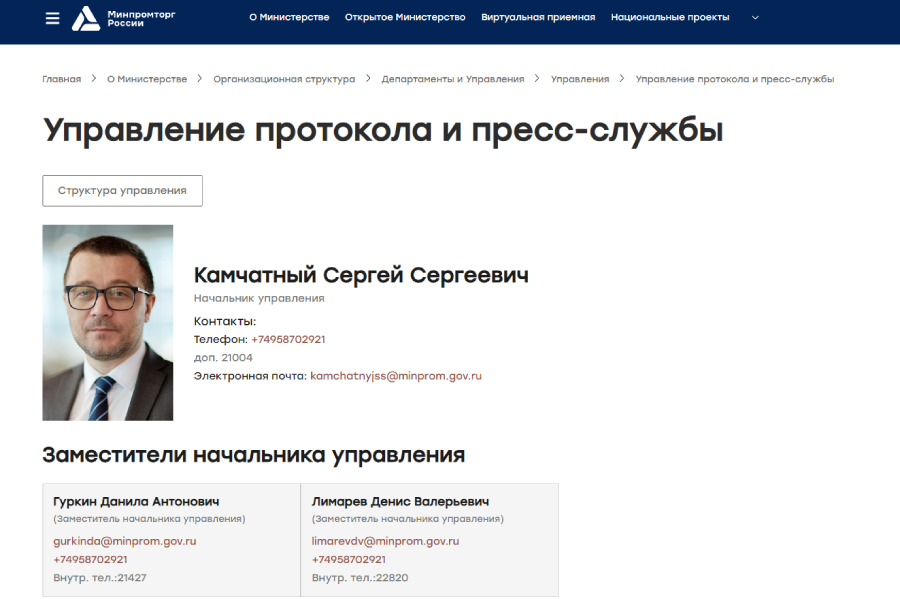
Task: Open limarevdv@minprom.gov.ru email link
Action: [388, 540]
